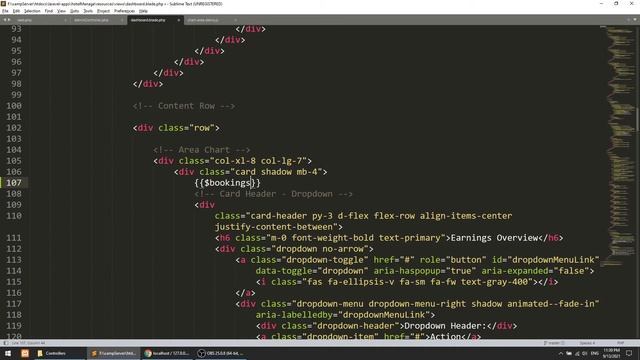Click the battery tray icon

coord(569,353)
